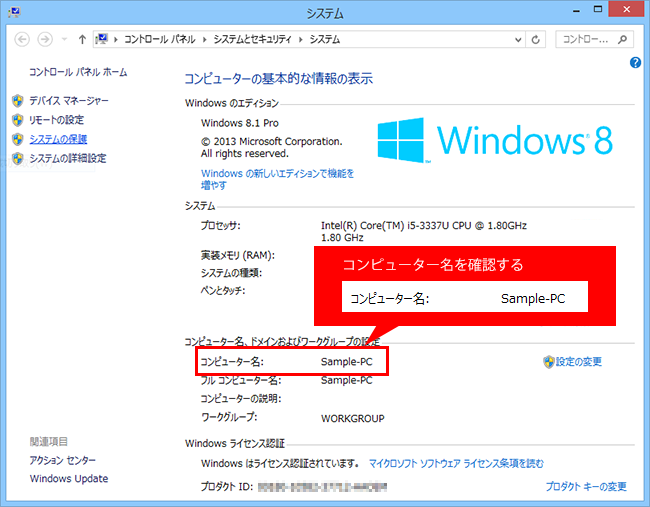Expand the arrow after コントロール パネル breadcrumb
Viewport: 650px width, 507px height.
204,39
